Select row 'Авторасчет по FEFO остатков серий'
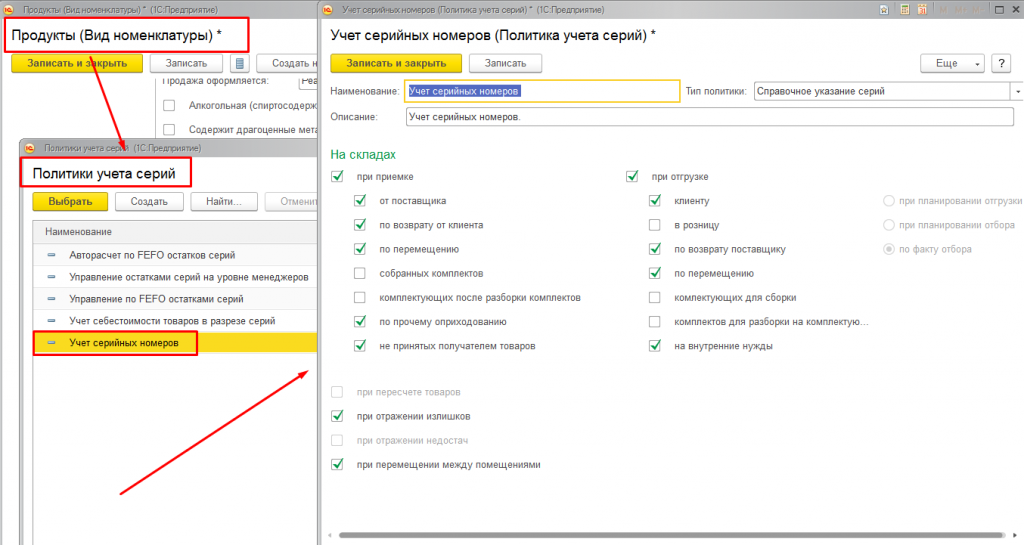Viewport: 1024px width, 545px height. click(x=175, y=255)
